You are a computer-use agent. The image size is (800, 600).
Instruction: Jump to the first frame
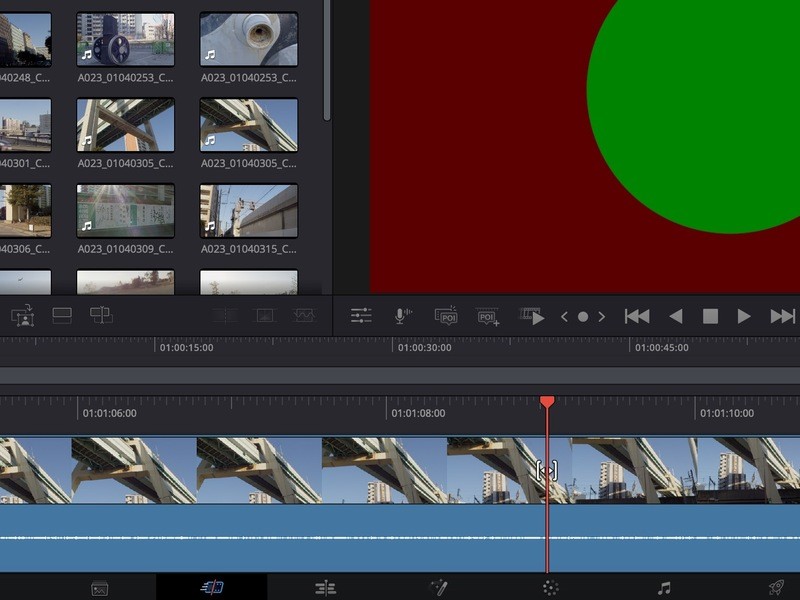coord(636,316)
